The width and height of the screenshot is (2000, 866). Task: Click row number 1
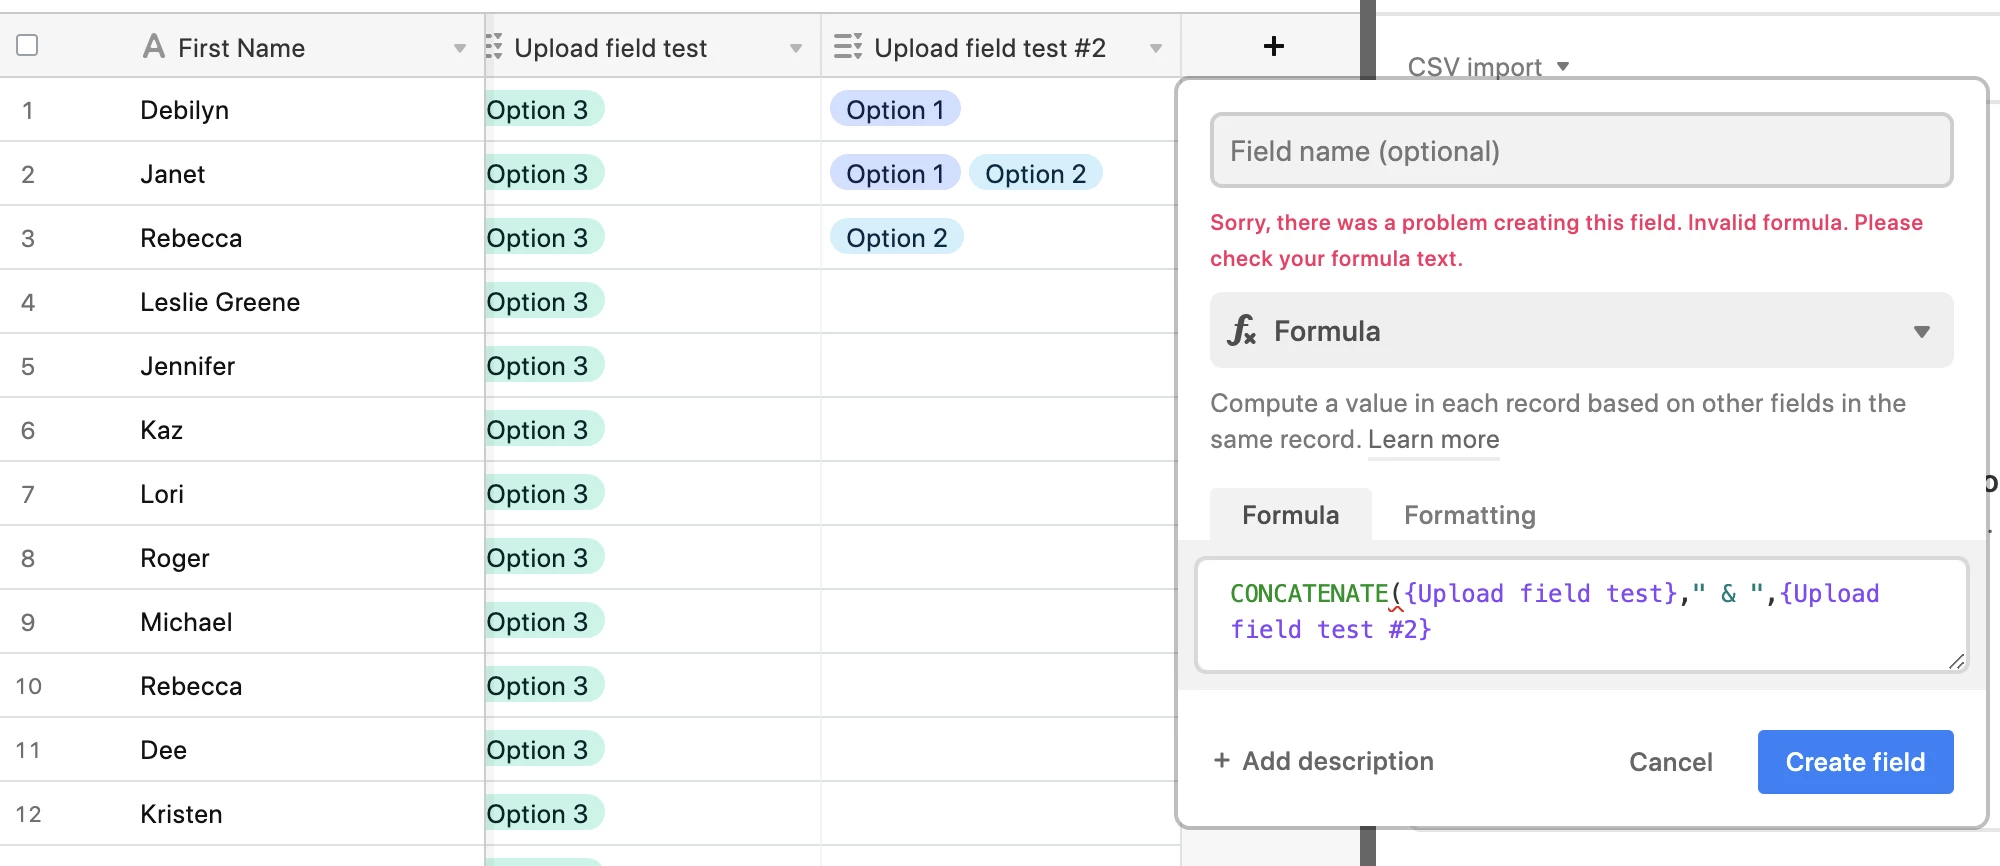click(x=28, y=110)
